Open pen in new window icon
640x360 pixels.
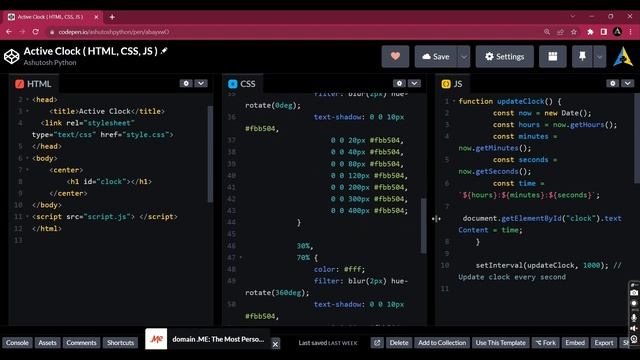point(377,342)
